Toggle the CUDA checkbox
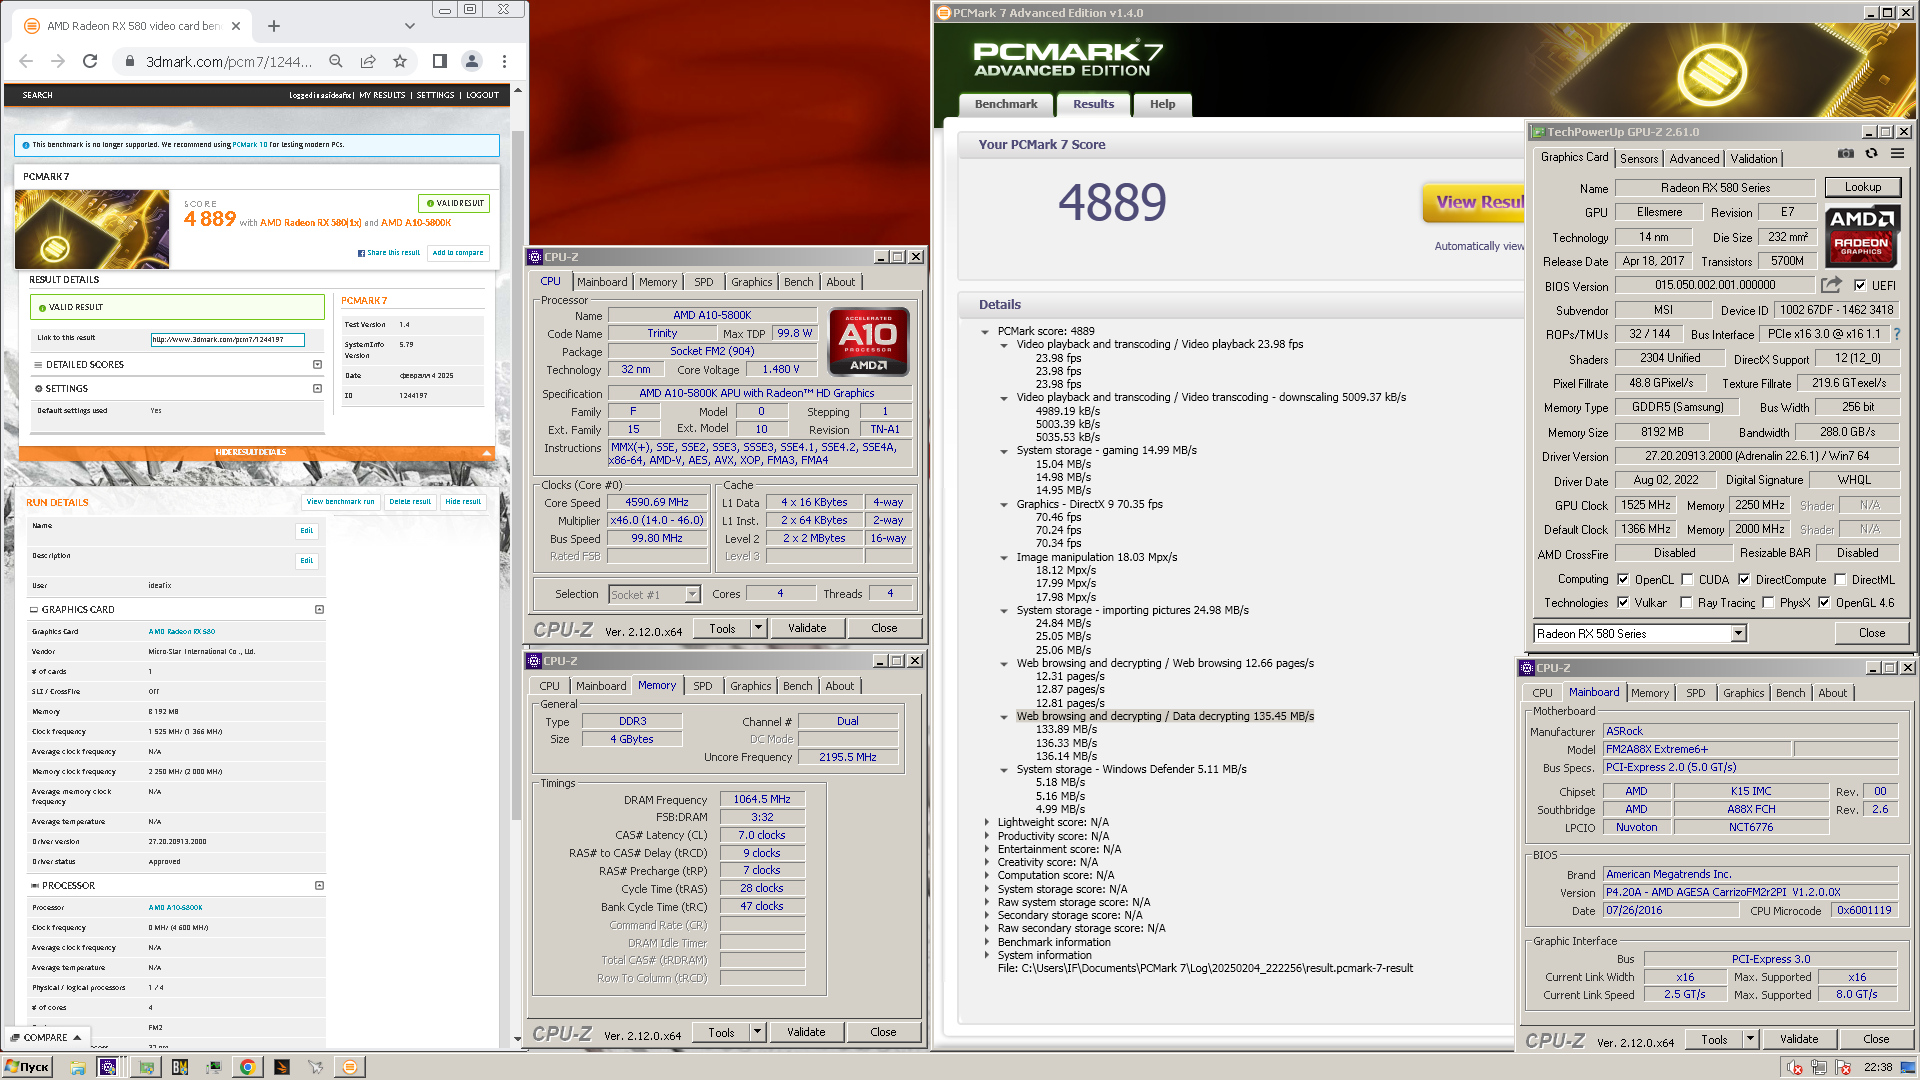Screen dimensions: 1920x1080 1687,580
